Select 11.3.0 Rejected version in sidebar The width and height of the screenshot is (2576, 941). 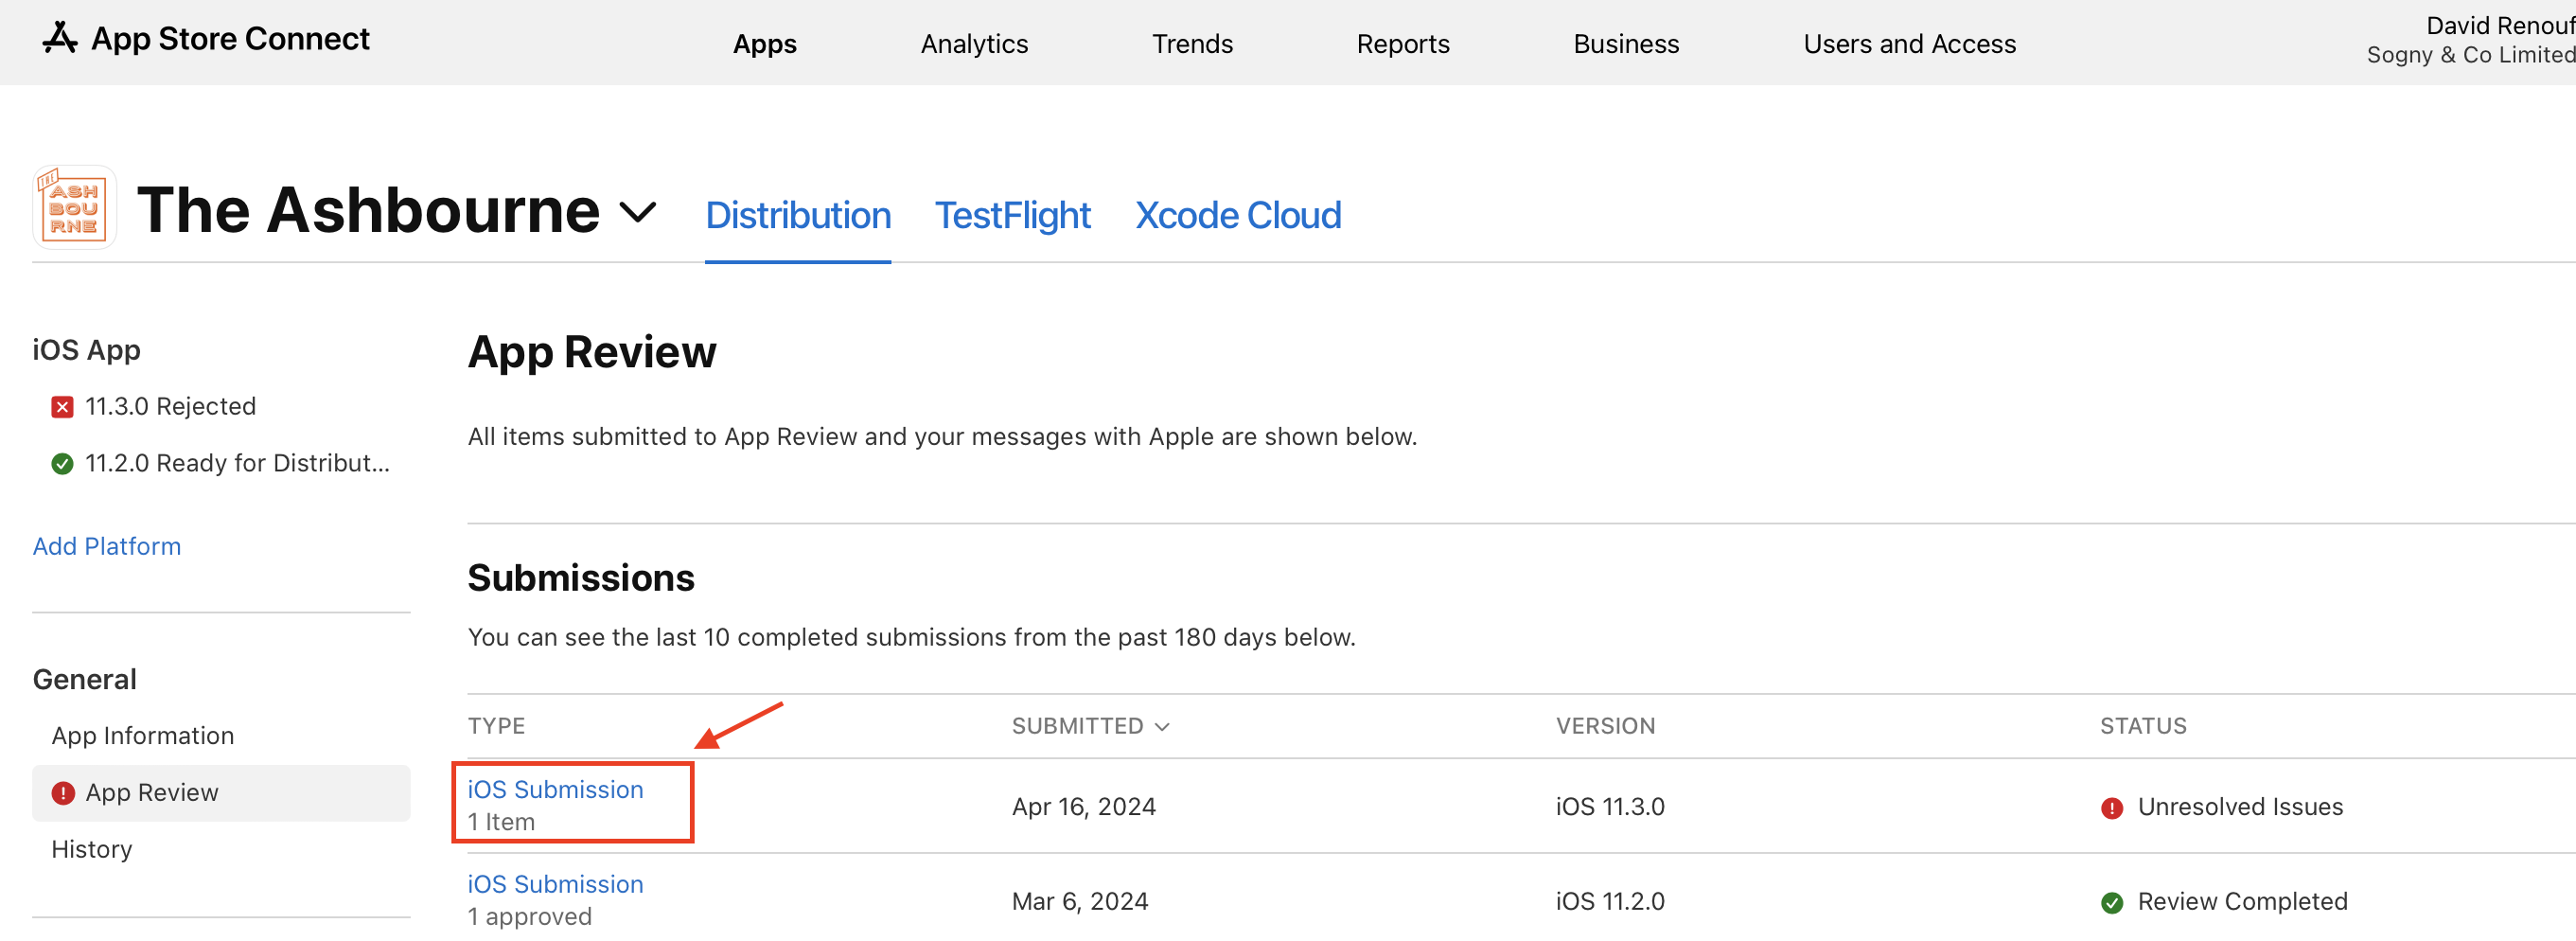tap(170, 407)
